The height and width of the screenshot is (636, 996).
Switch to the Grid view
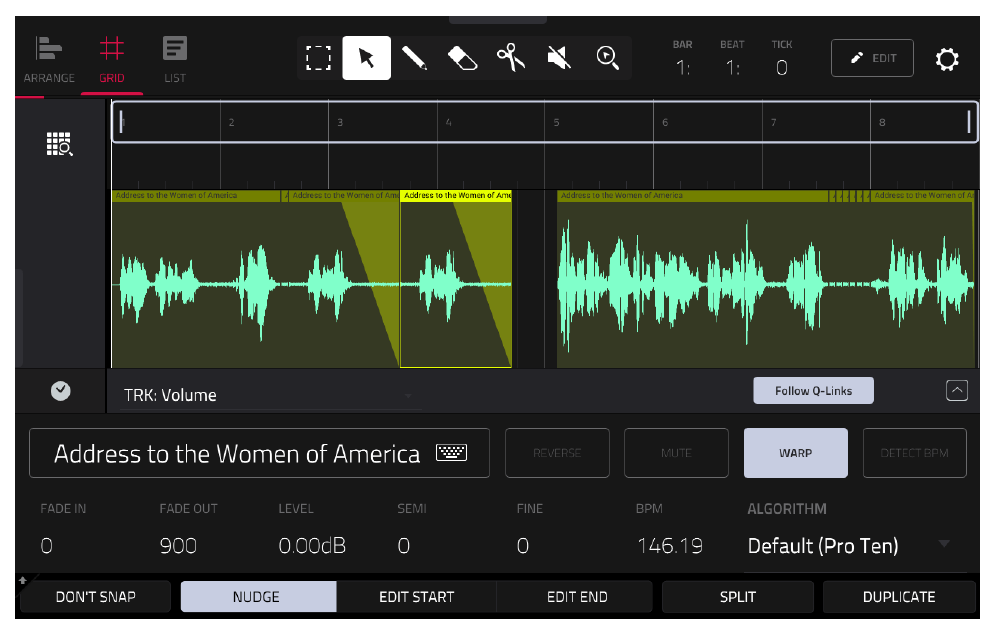point(112,60)
